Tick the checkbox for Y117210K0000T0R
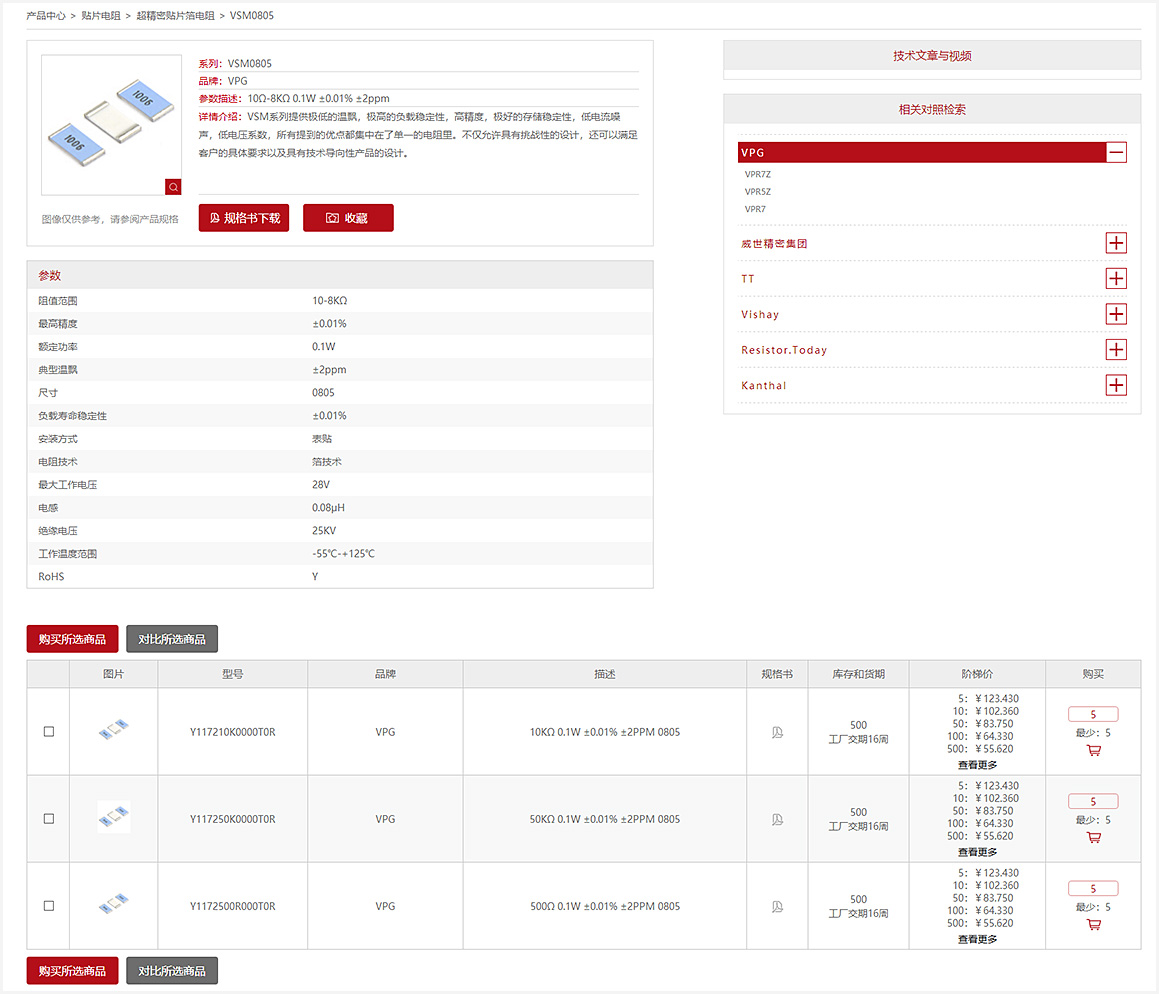The image size is (1159, 994). (x=49, y=732)
